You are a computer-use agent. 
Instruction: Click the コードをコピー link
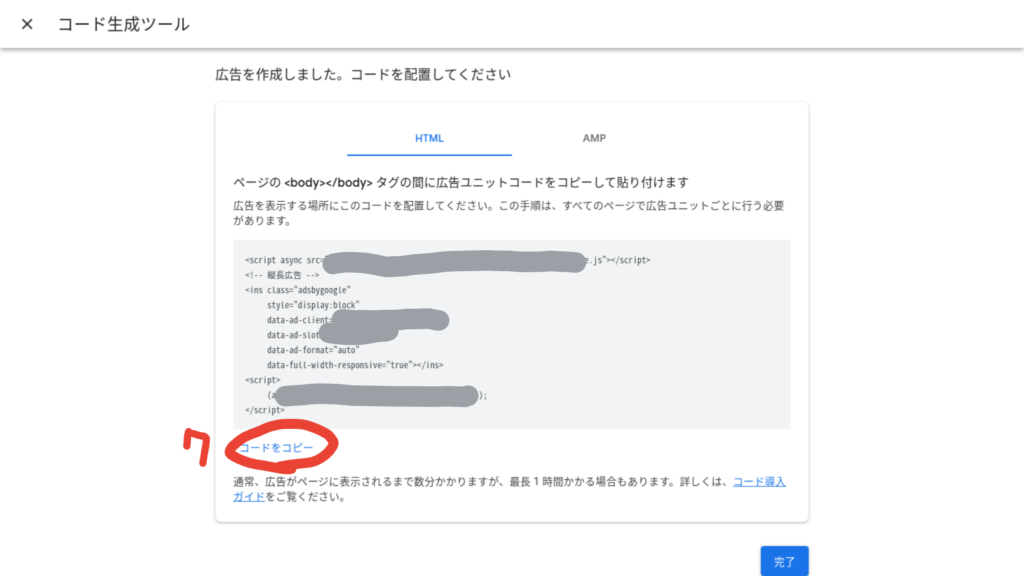[276, 448]
